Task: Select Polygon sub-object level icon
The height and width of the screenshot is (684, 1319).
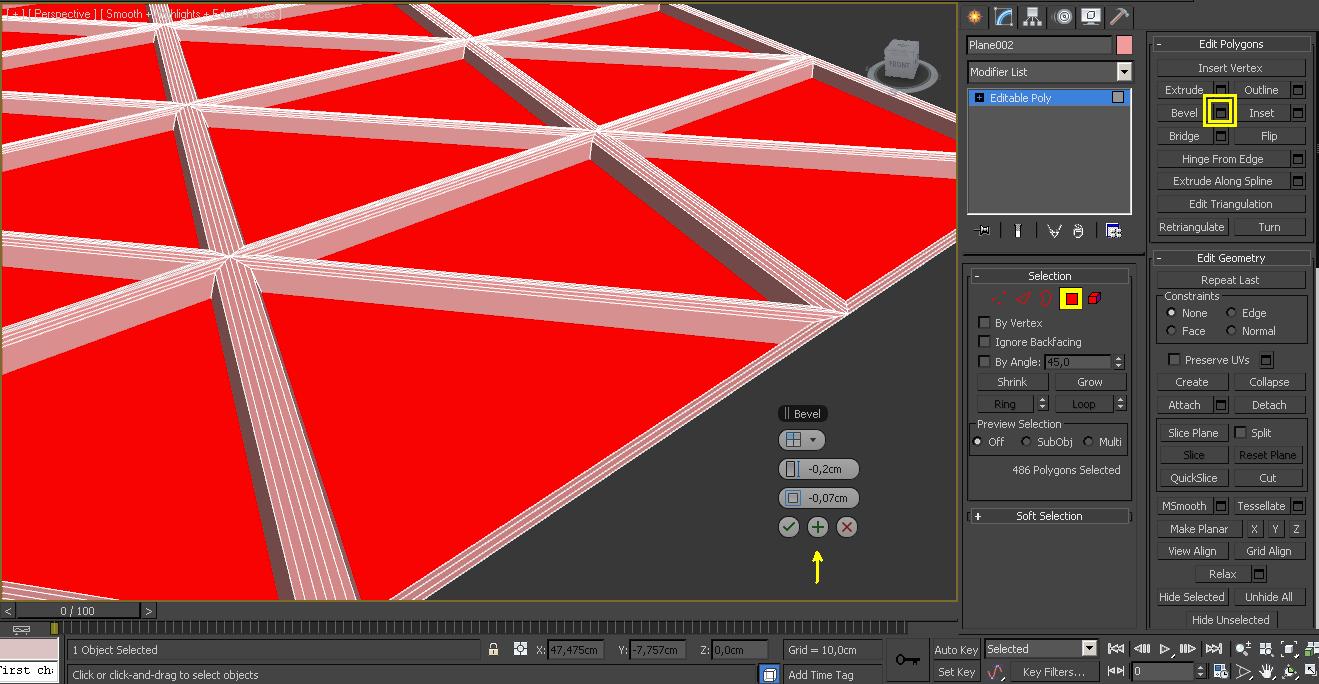Action: tap(1071, 298)
